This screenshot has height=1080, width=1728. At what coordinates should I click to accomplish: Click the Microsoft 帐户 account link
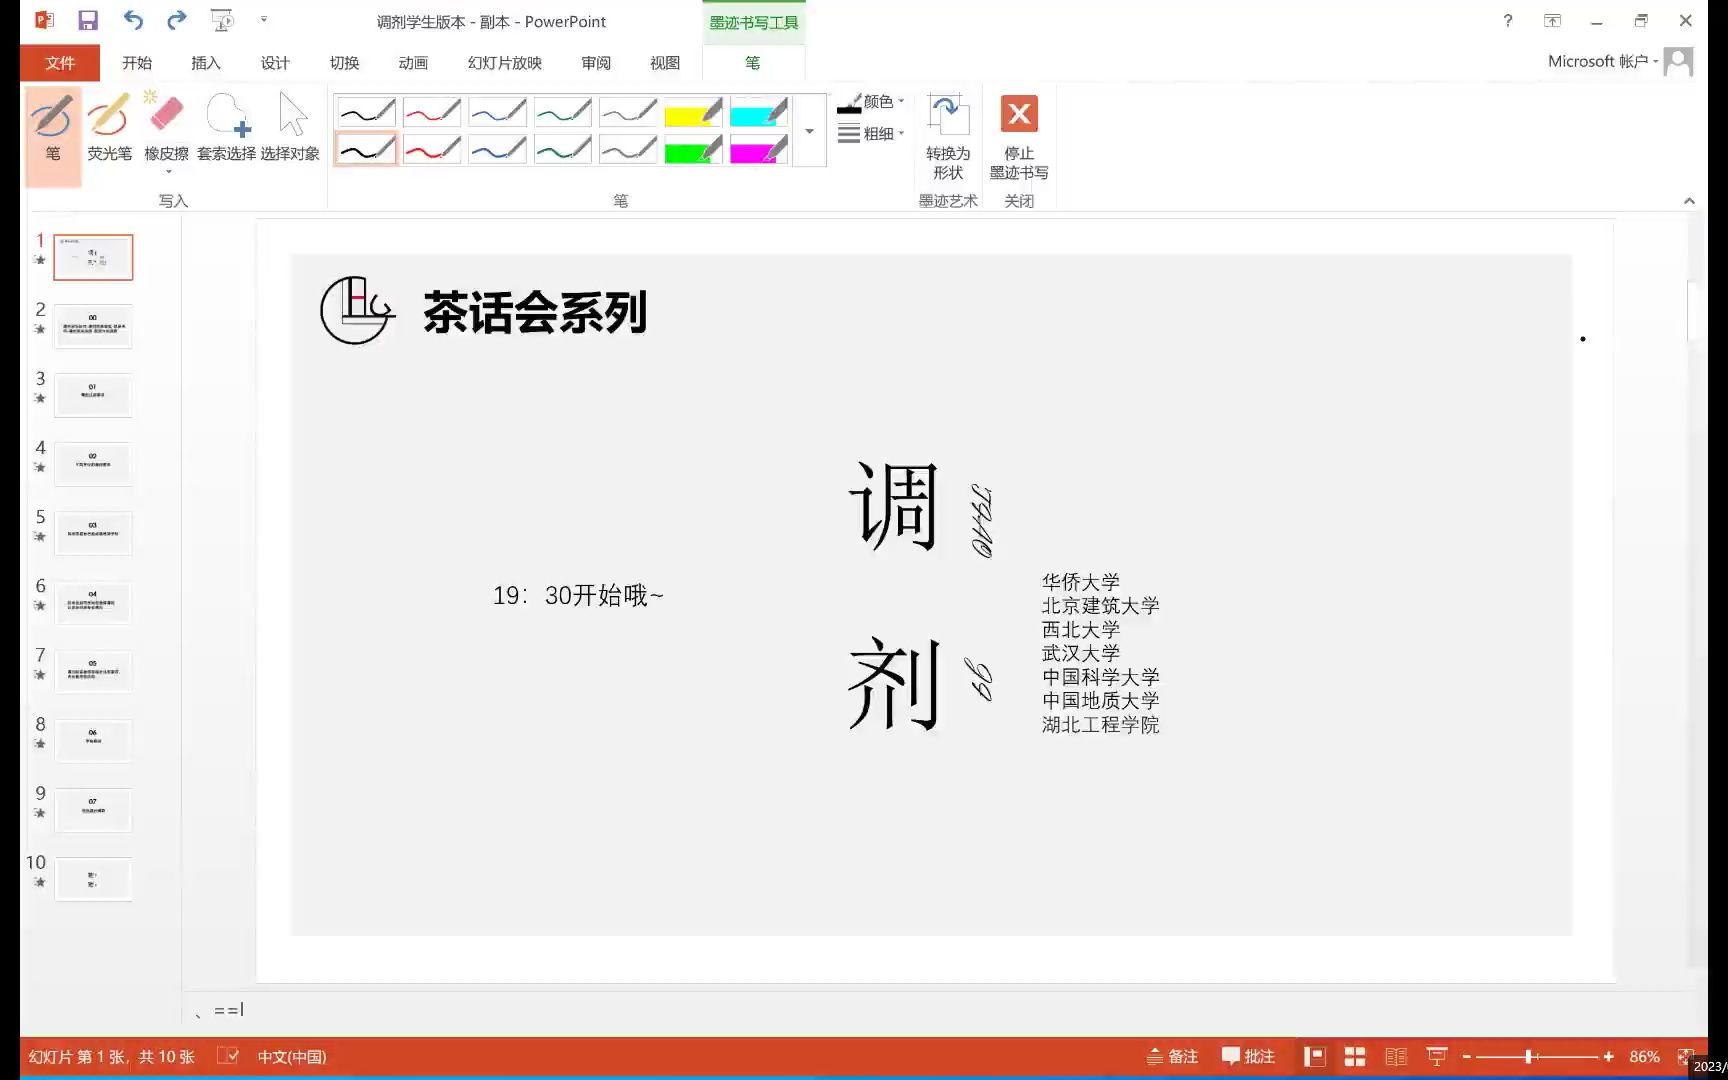(1597, 60)
